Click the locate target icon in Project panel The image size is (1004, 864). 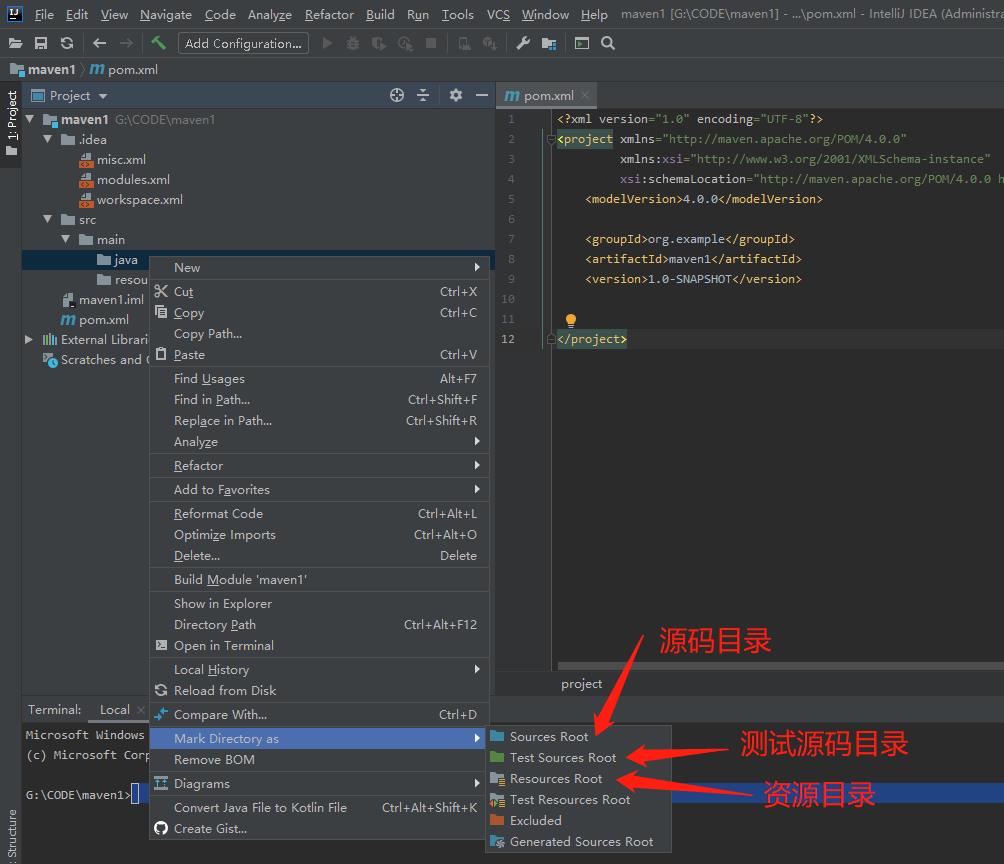pos(397,95)
